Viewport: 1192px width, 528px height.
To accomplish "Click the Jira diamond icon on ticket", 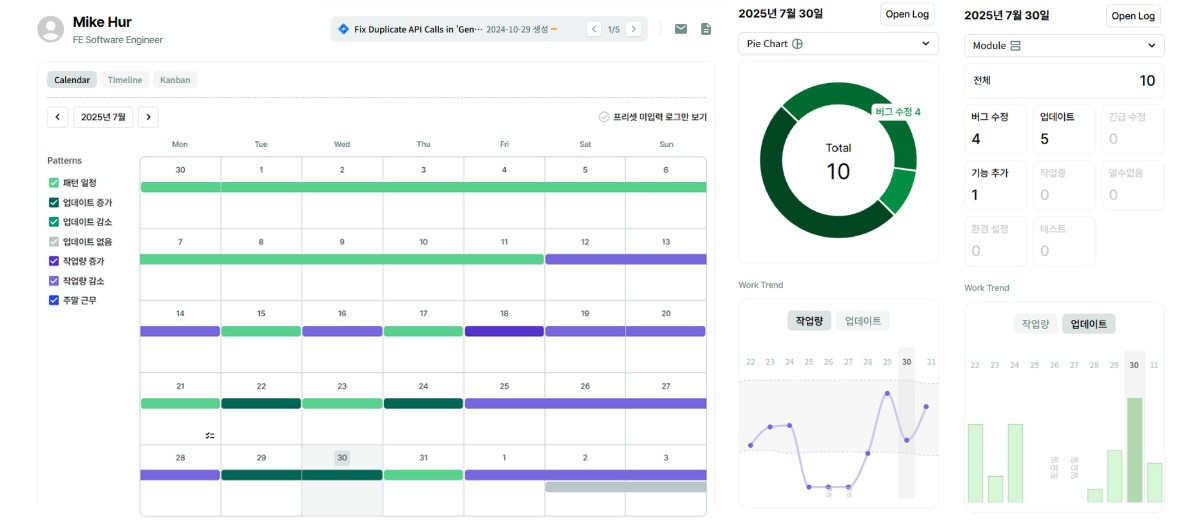I will (343, 29).
